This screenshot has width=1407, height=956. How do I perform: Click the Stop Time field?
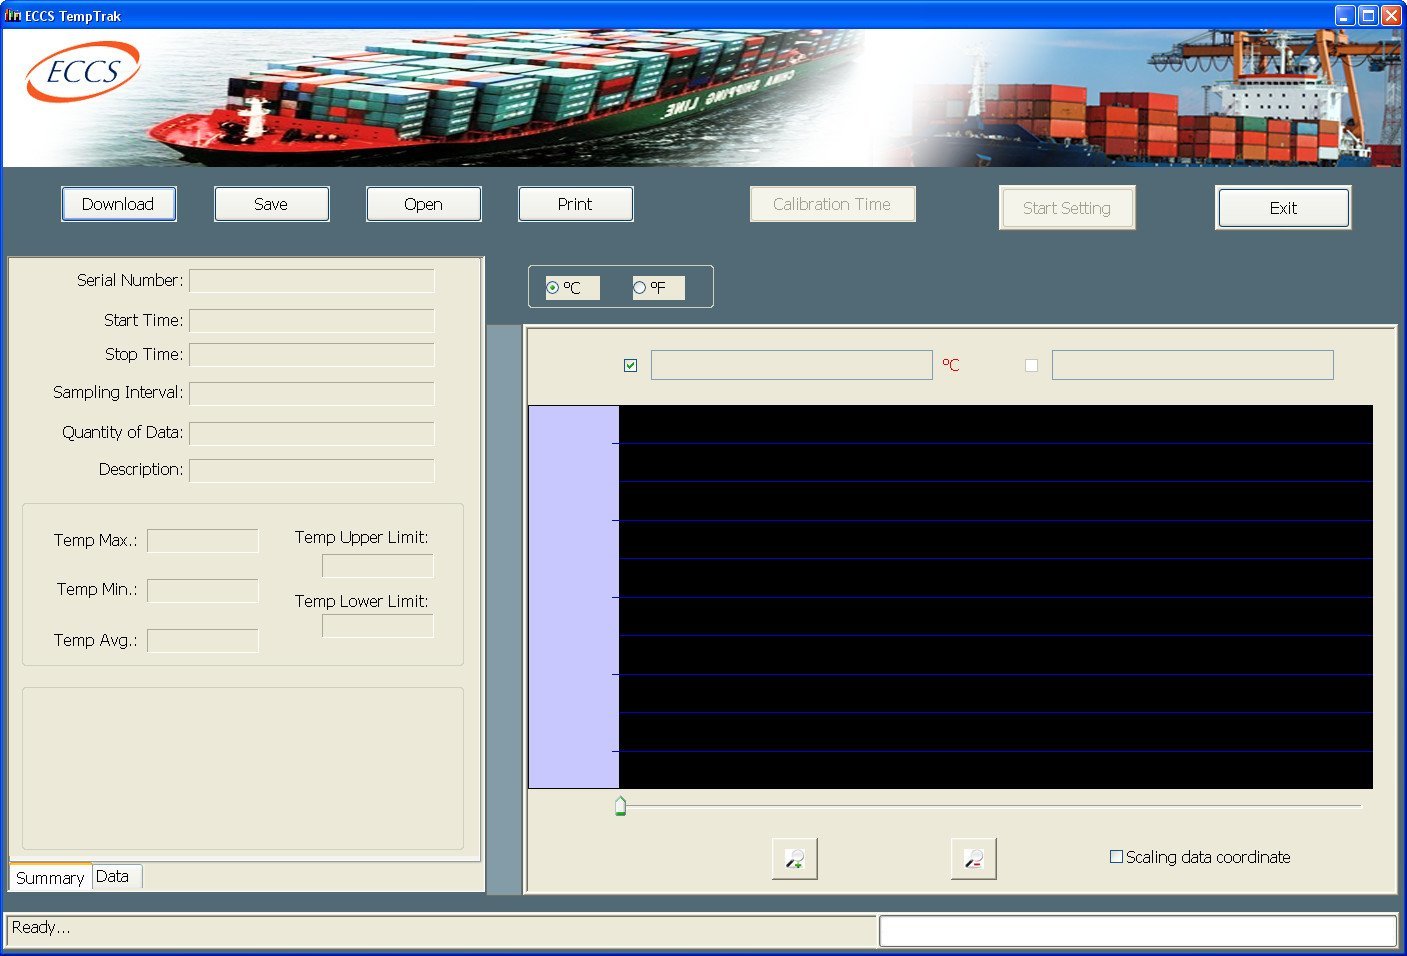312,355
